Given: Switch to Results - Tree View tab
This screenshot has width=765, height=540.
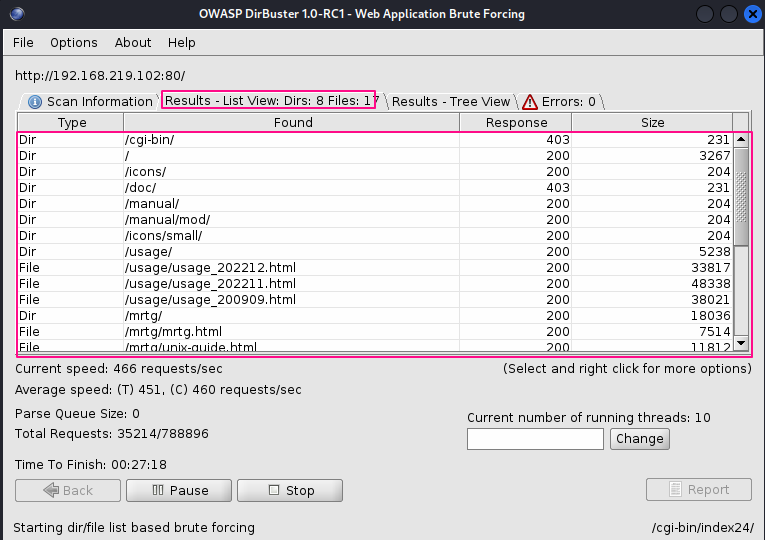Looking at the screenshot, I should pos(450,101).
